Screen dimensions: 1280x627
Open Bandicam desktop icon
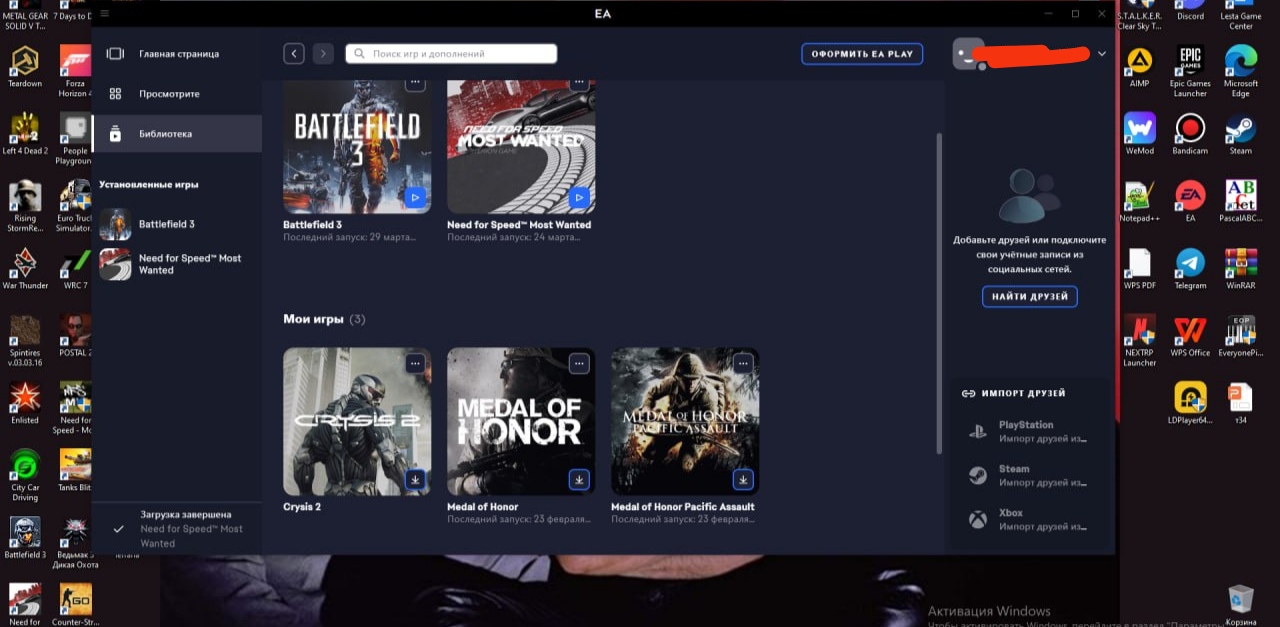[x=1190, y=134]
